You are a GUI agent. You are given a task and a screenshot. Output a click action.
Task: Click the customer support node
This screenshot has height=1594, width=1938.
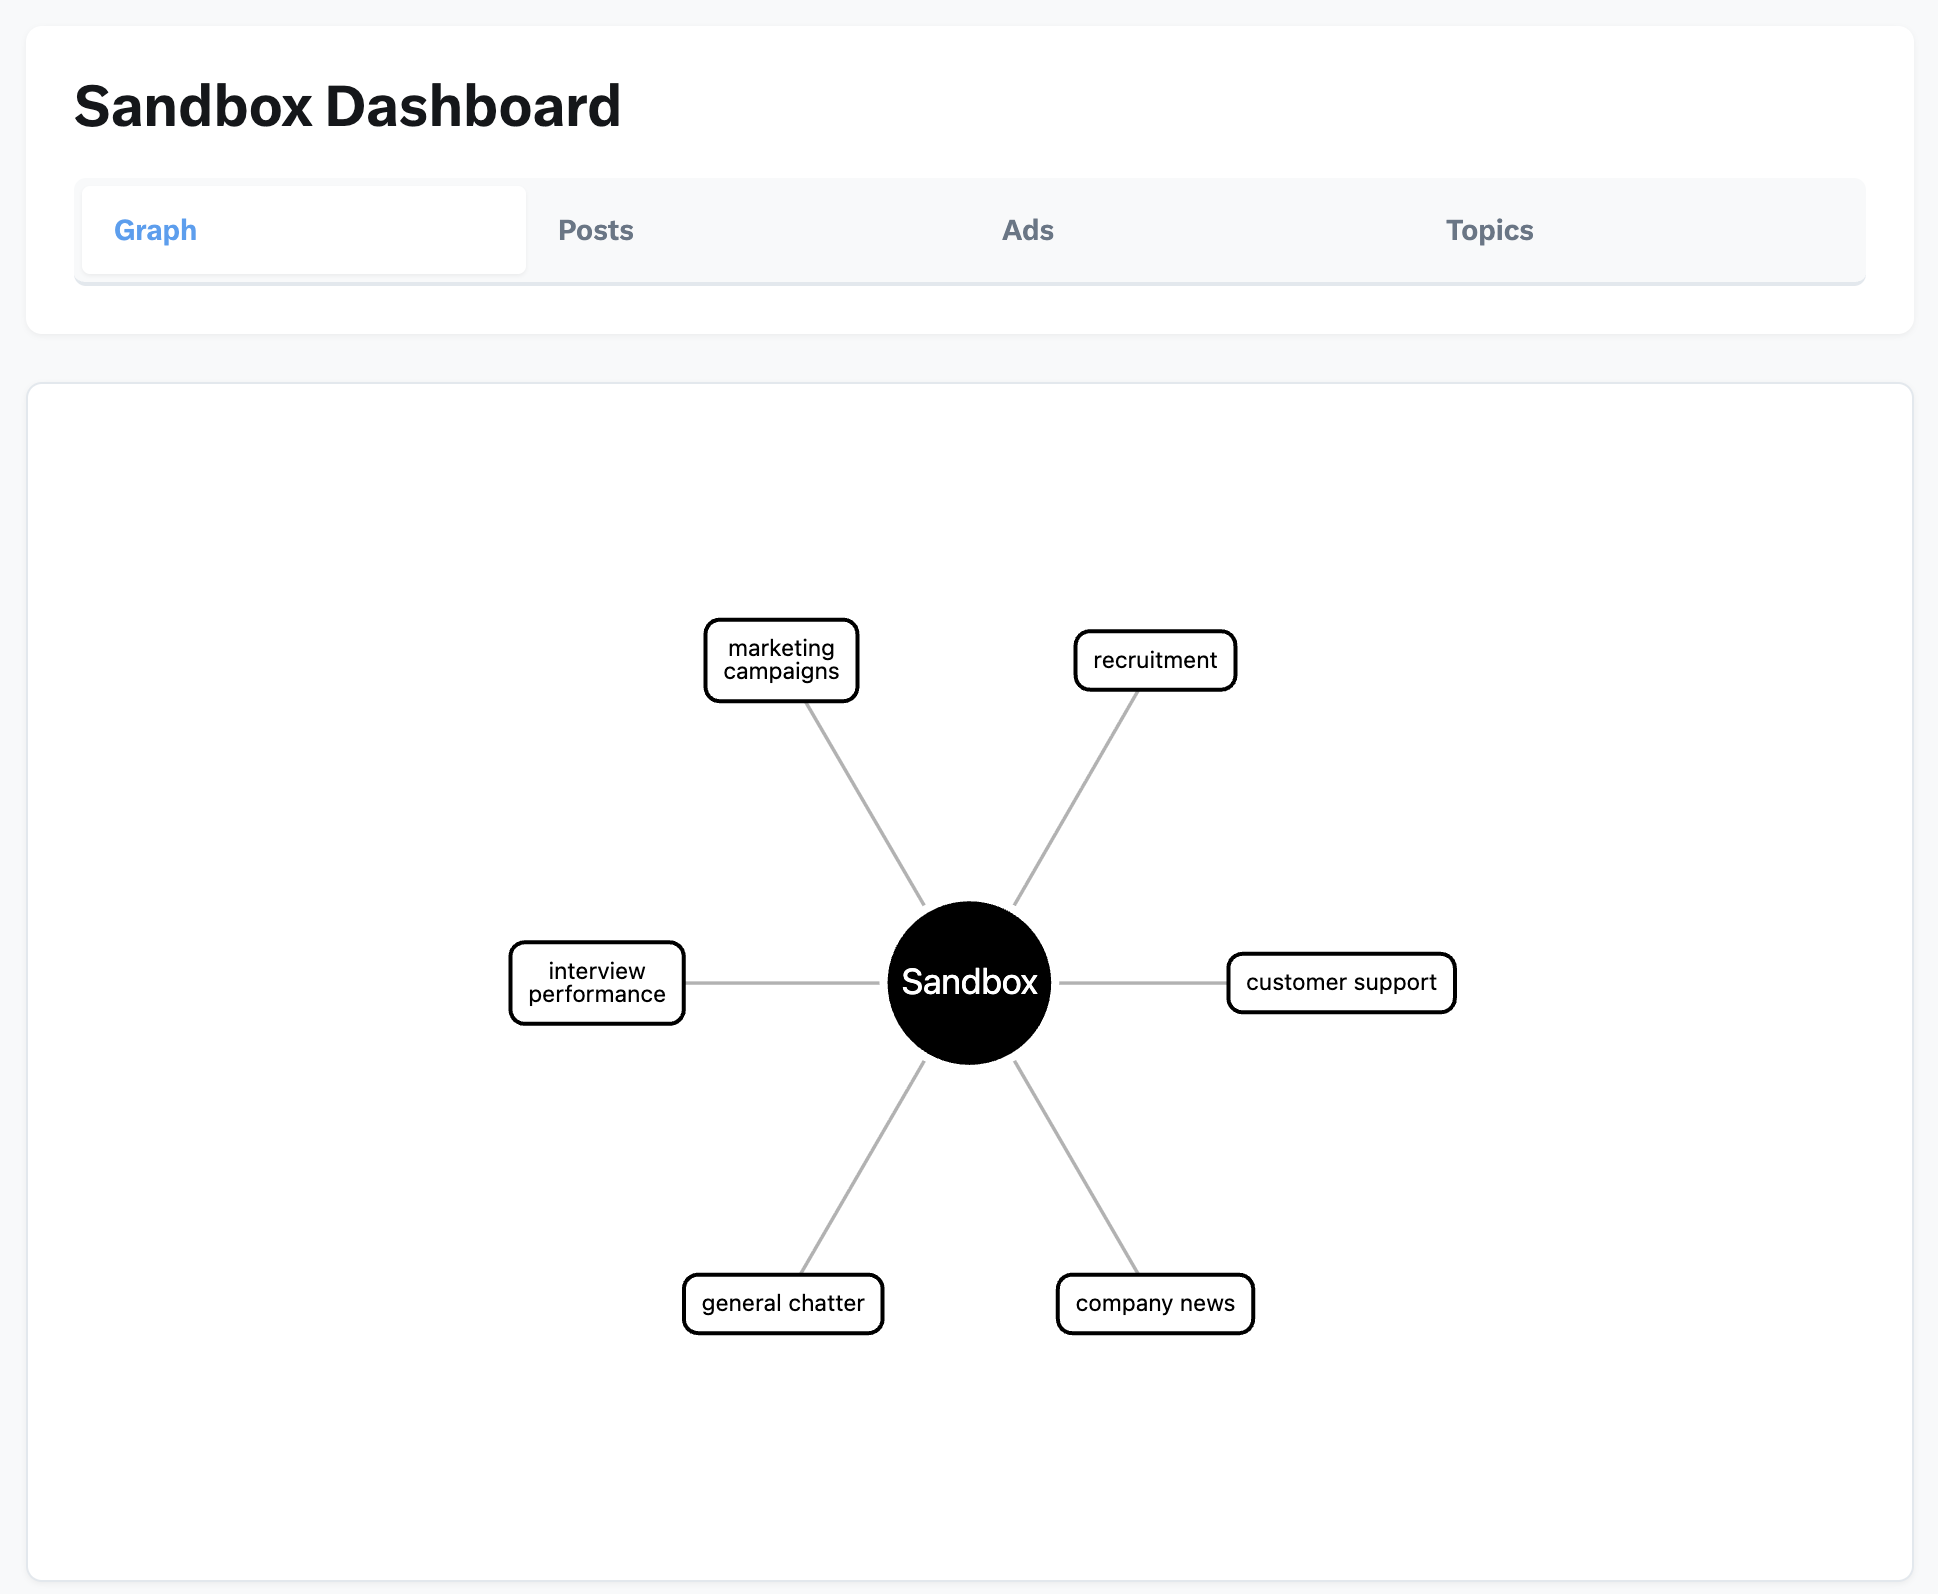[x=1341, y=982]
